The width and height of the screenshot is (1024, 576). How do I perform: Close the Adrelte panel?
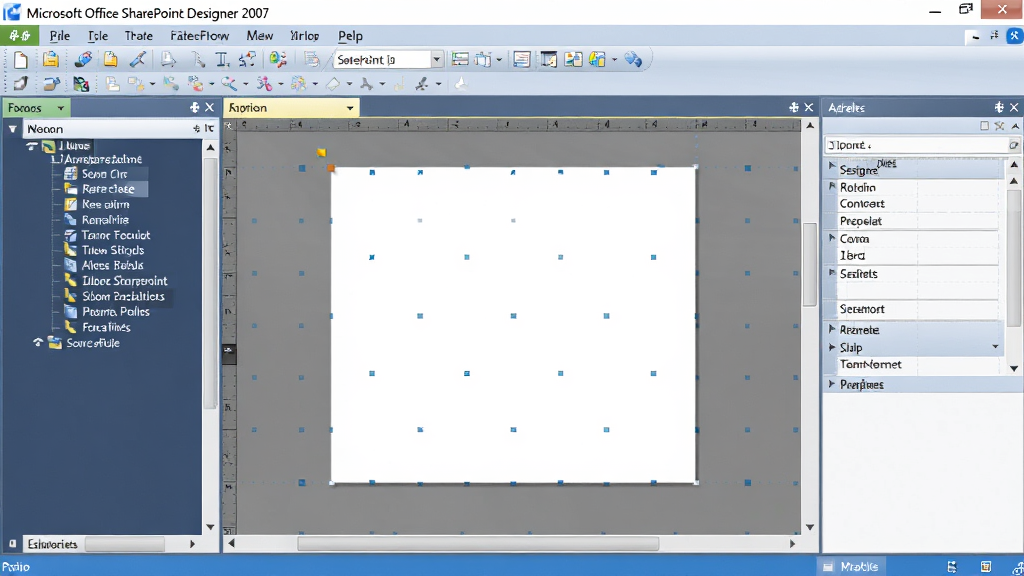(1014, 107)
